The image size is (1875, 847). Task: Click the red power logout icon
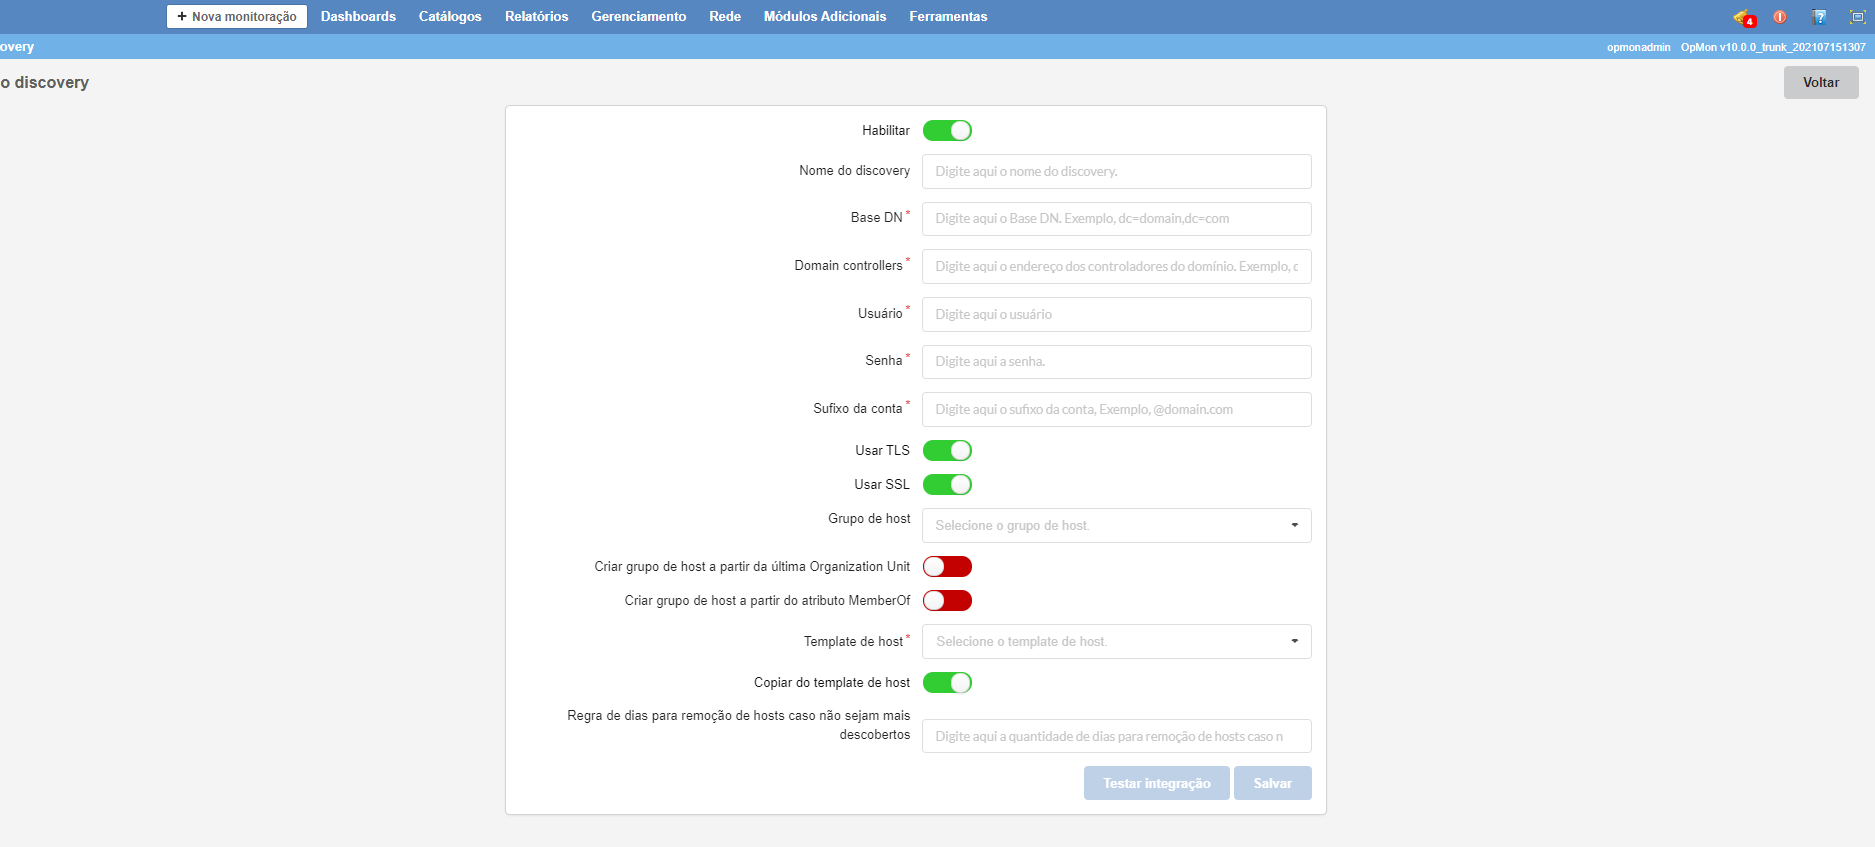click(x=1780, y=17)
